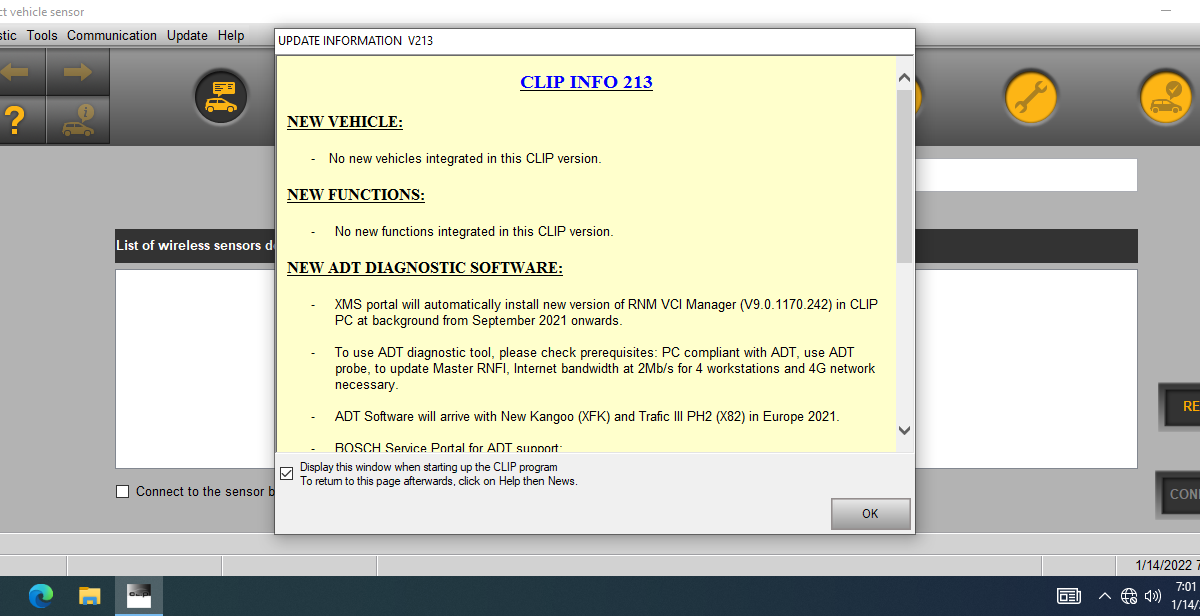Click the forward arrow navigation icon

coord(78,72)
